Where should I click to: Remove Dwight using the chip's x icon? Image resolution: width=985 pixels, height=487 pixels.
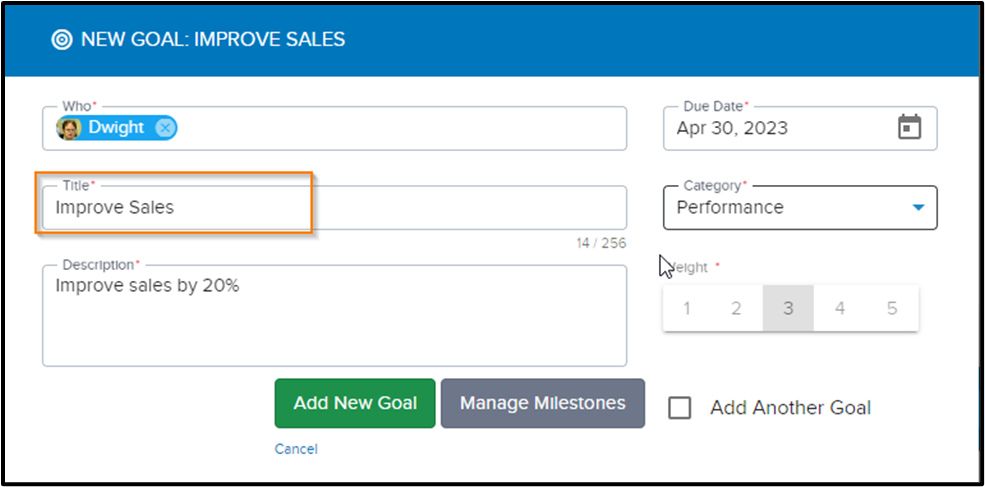tap(165, 128)
